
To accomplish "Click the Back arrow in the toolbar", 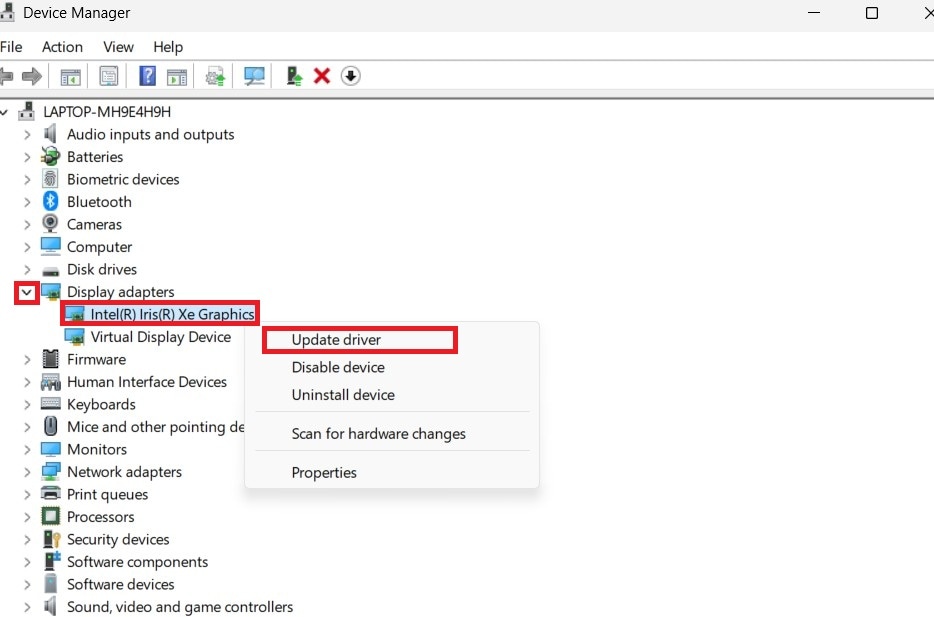I will coord(7,76).
